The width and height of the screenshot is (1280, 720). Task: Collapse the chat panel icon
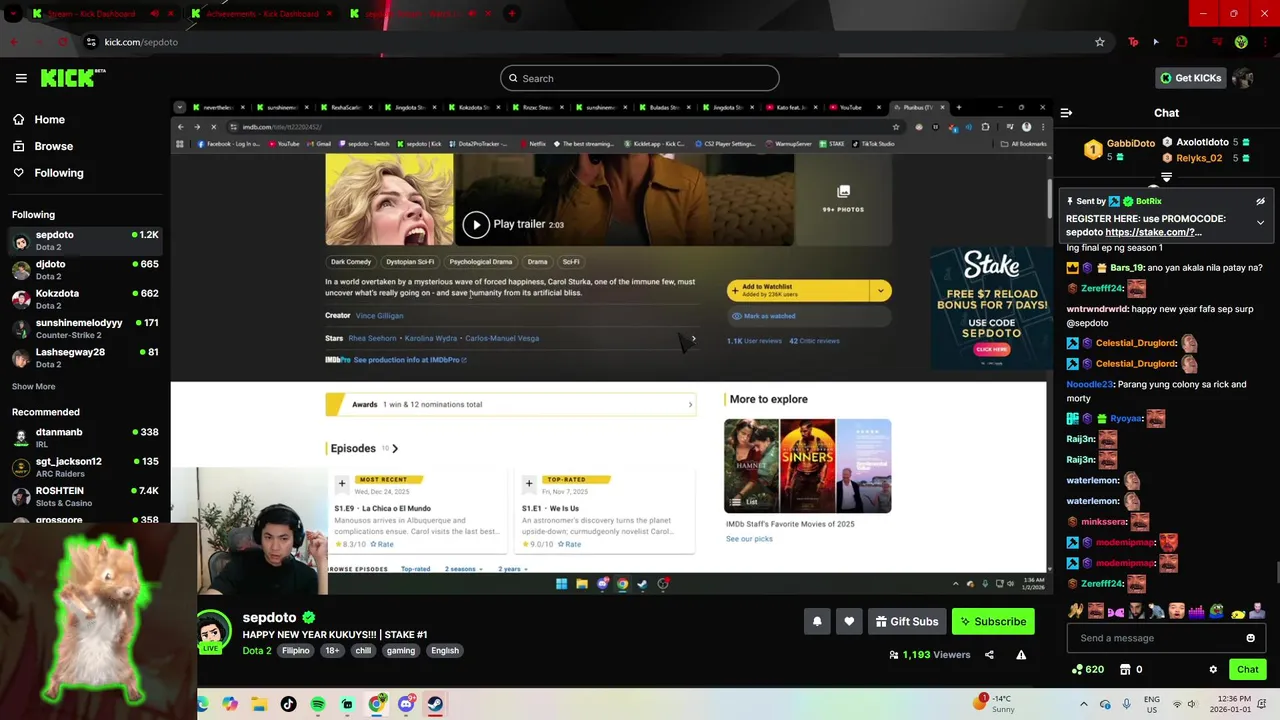tap(1066, 113)
